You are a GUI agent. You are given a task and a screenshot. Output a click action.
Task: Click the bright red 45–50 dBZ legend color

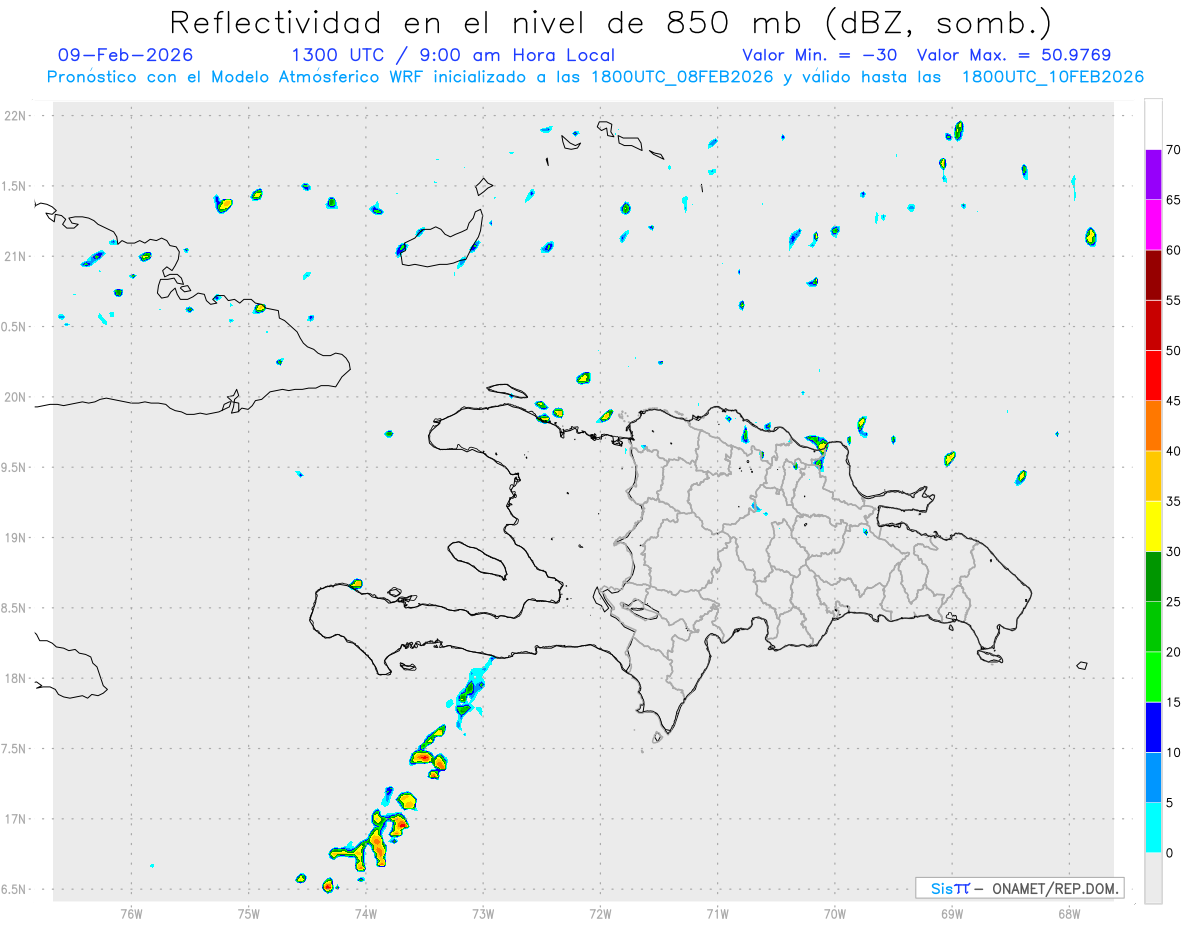click(1153, 376)
